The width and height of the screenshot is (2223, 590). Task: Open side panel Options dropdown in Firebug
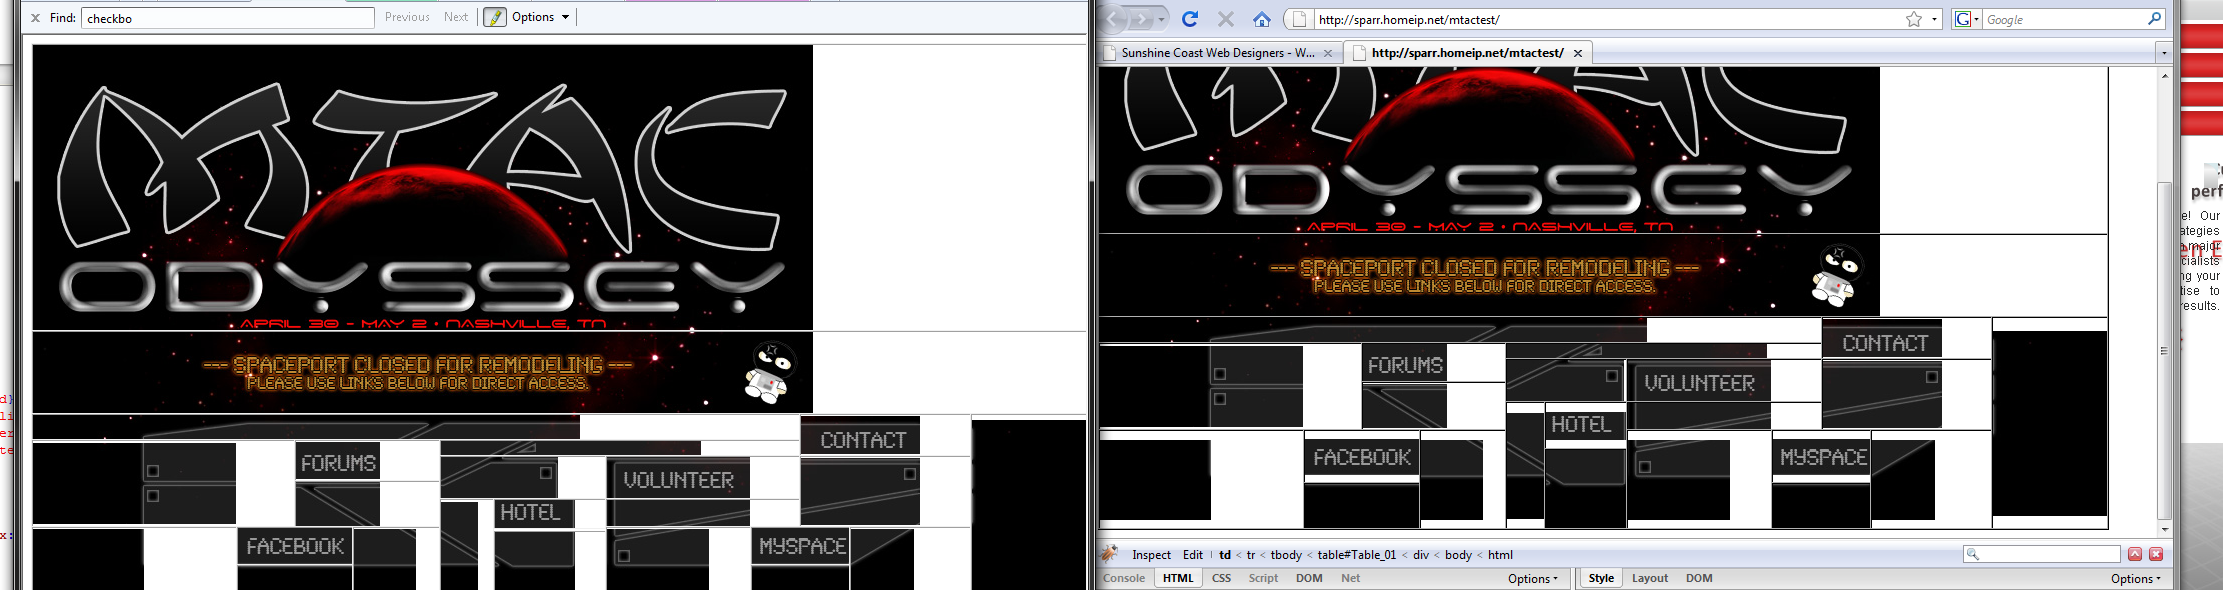(2136, 578)
